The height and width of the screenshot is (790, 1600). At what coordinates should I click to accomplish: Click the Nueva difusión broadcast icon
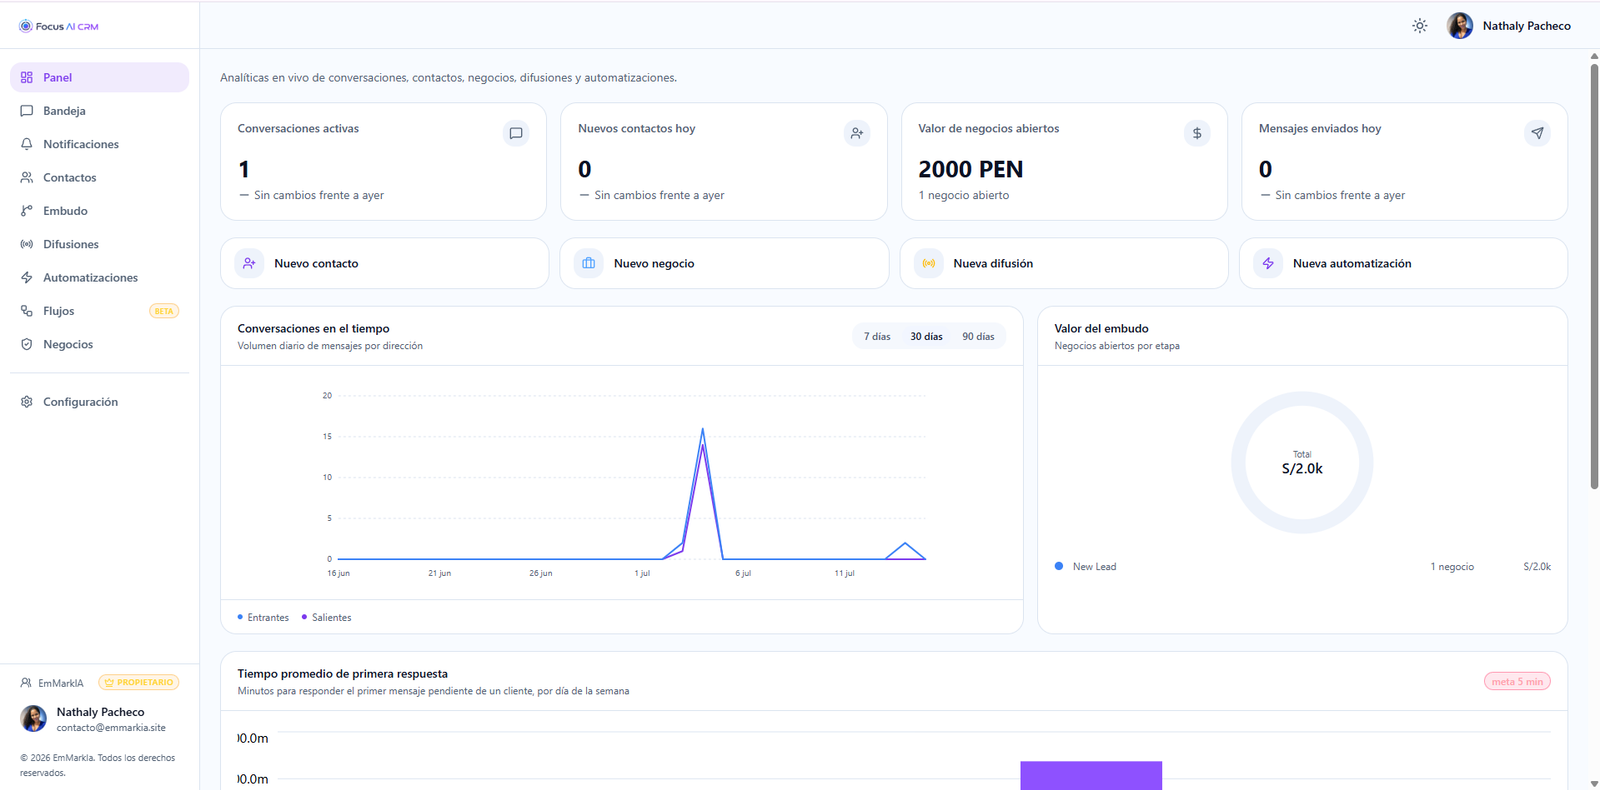coord(929,263)
